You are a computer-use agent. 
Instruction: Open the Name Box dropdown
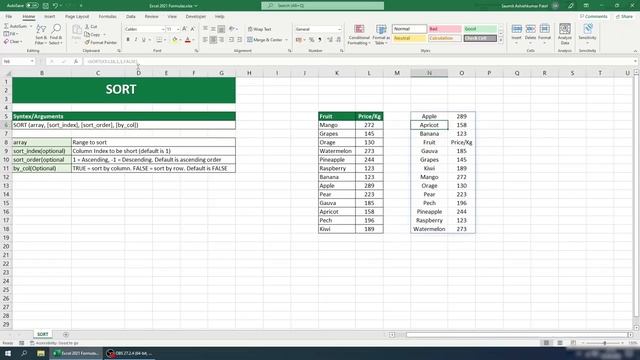pyautogui.click(x=32, y=62)
